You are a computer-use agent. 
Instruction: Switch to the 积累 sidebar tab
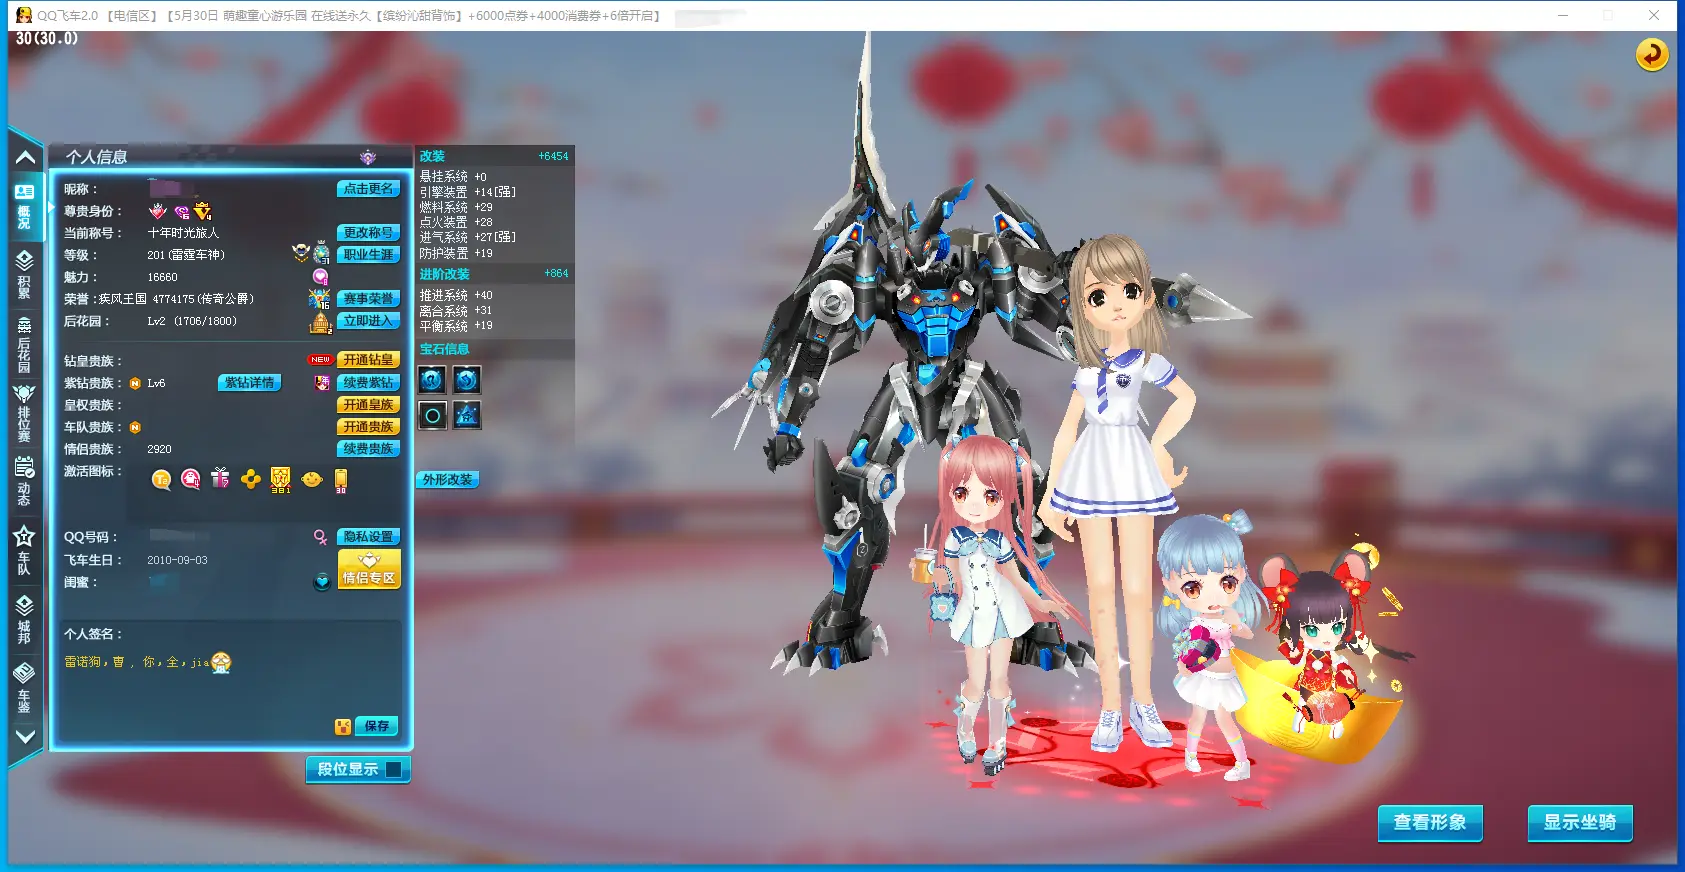pos(24,274)
